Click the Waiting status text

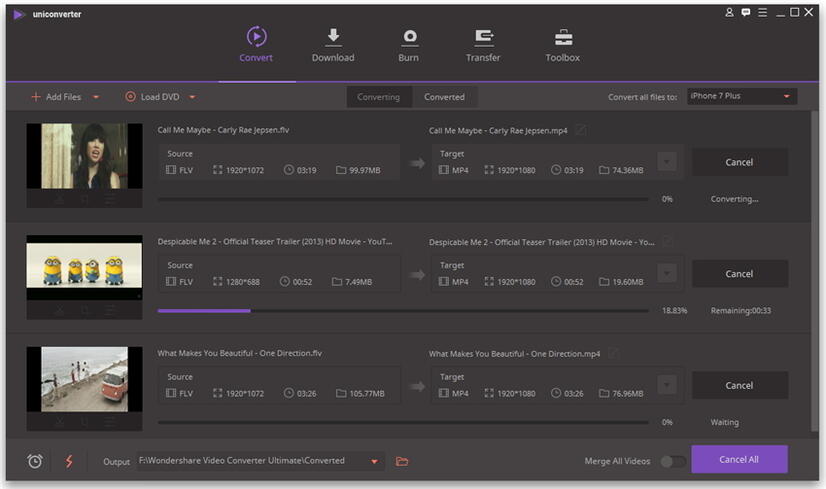725,423
